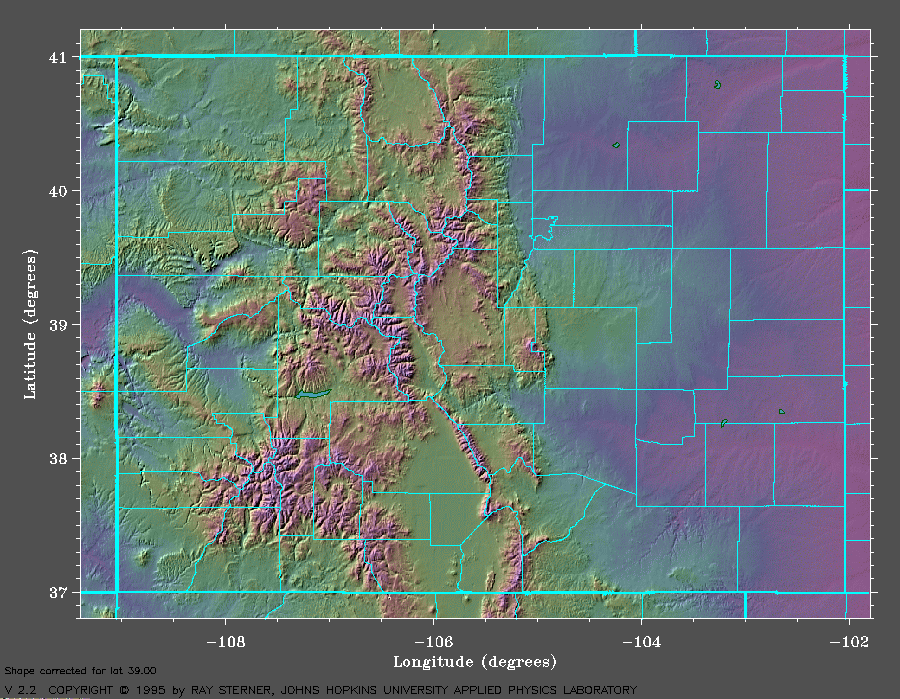Image resolution: width=900 pixels, height=699 pixels.
Task: Click the 40 latitude tick label
Action: [59, 191]
